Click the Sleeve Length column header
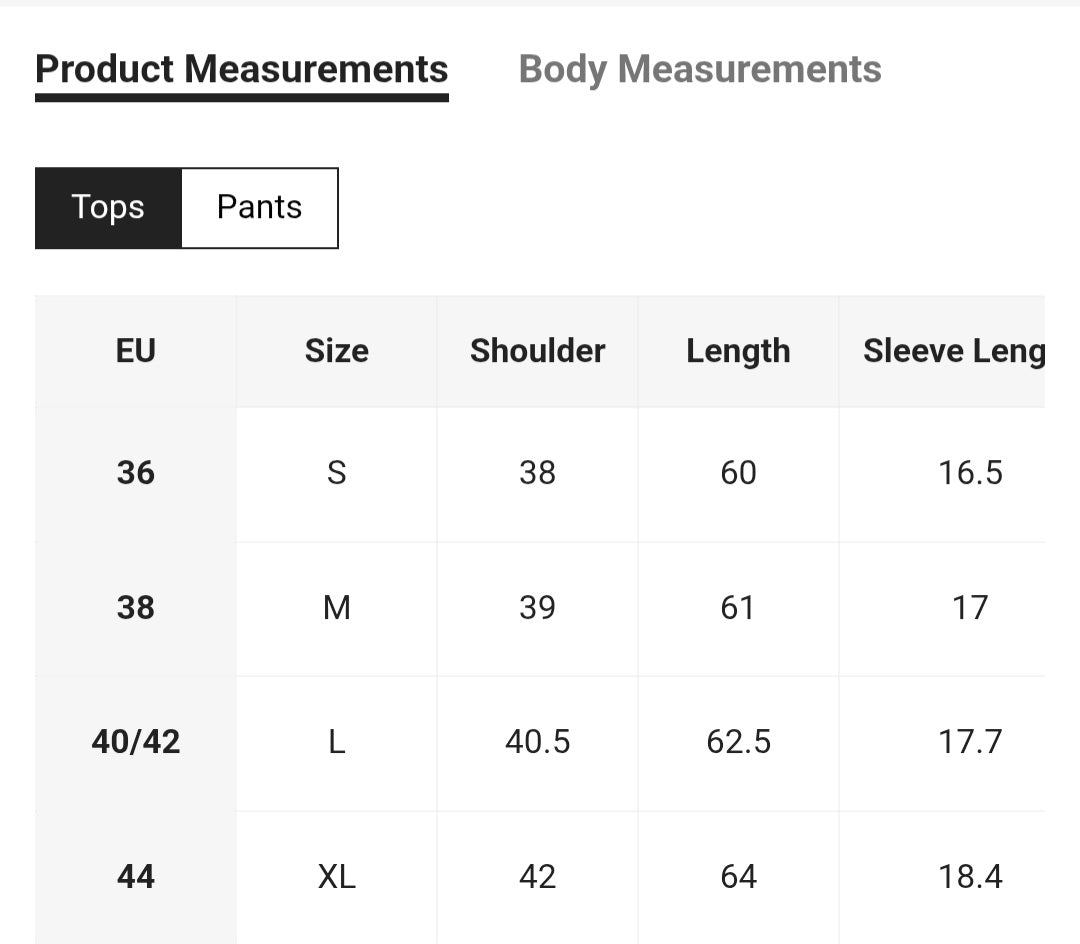 point(953,351)
